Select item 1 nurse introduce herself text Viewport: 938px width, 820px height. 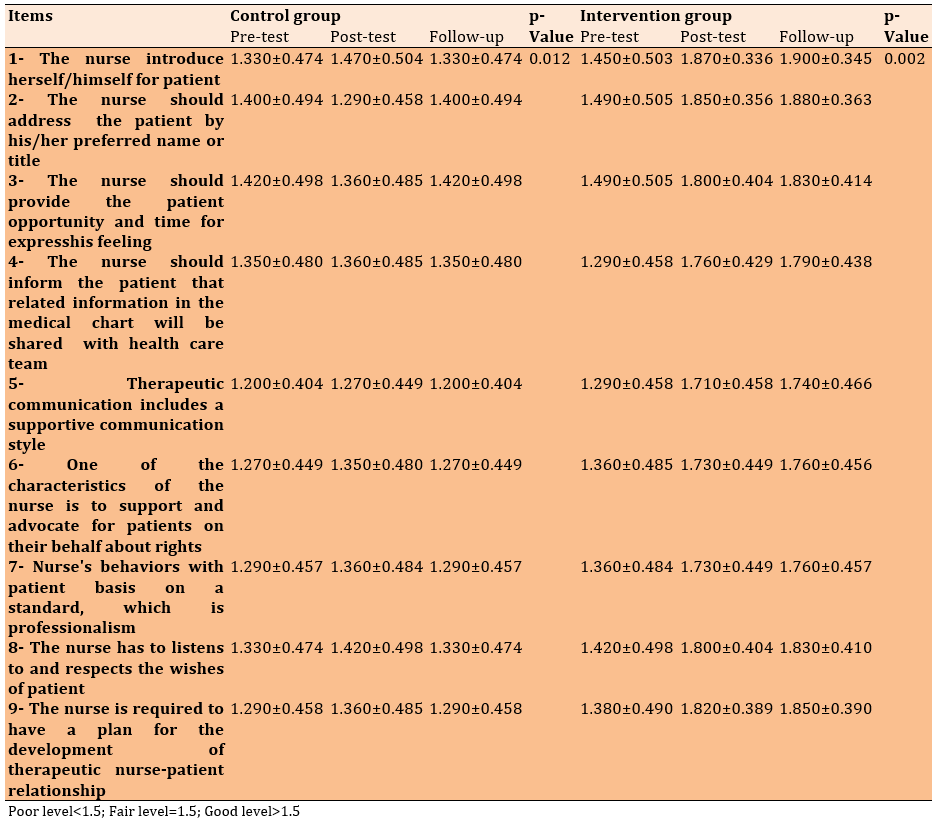pos(115,69)
